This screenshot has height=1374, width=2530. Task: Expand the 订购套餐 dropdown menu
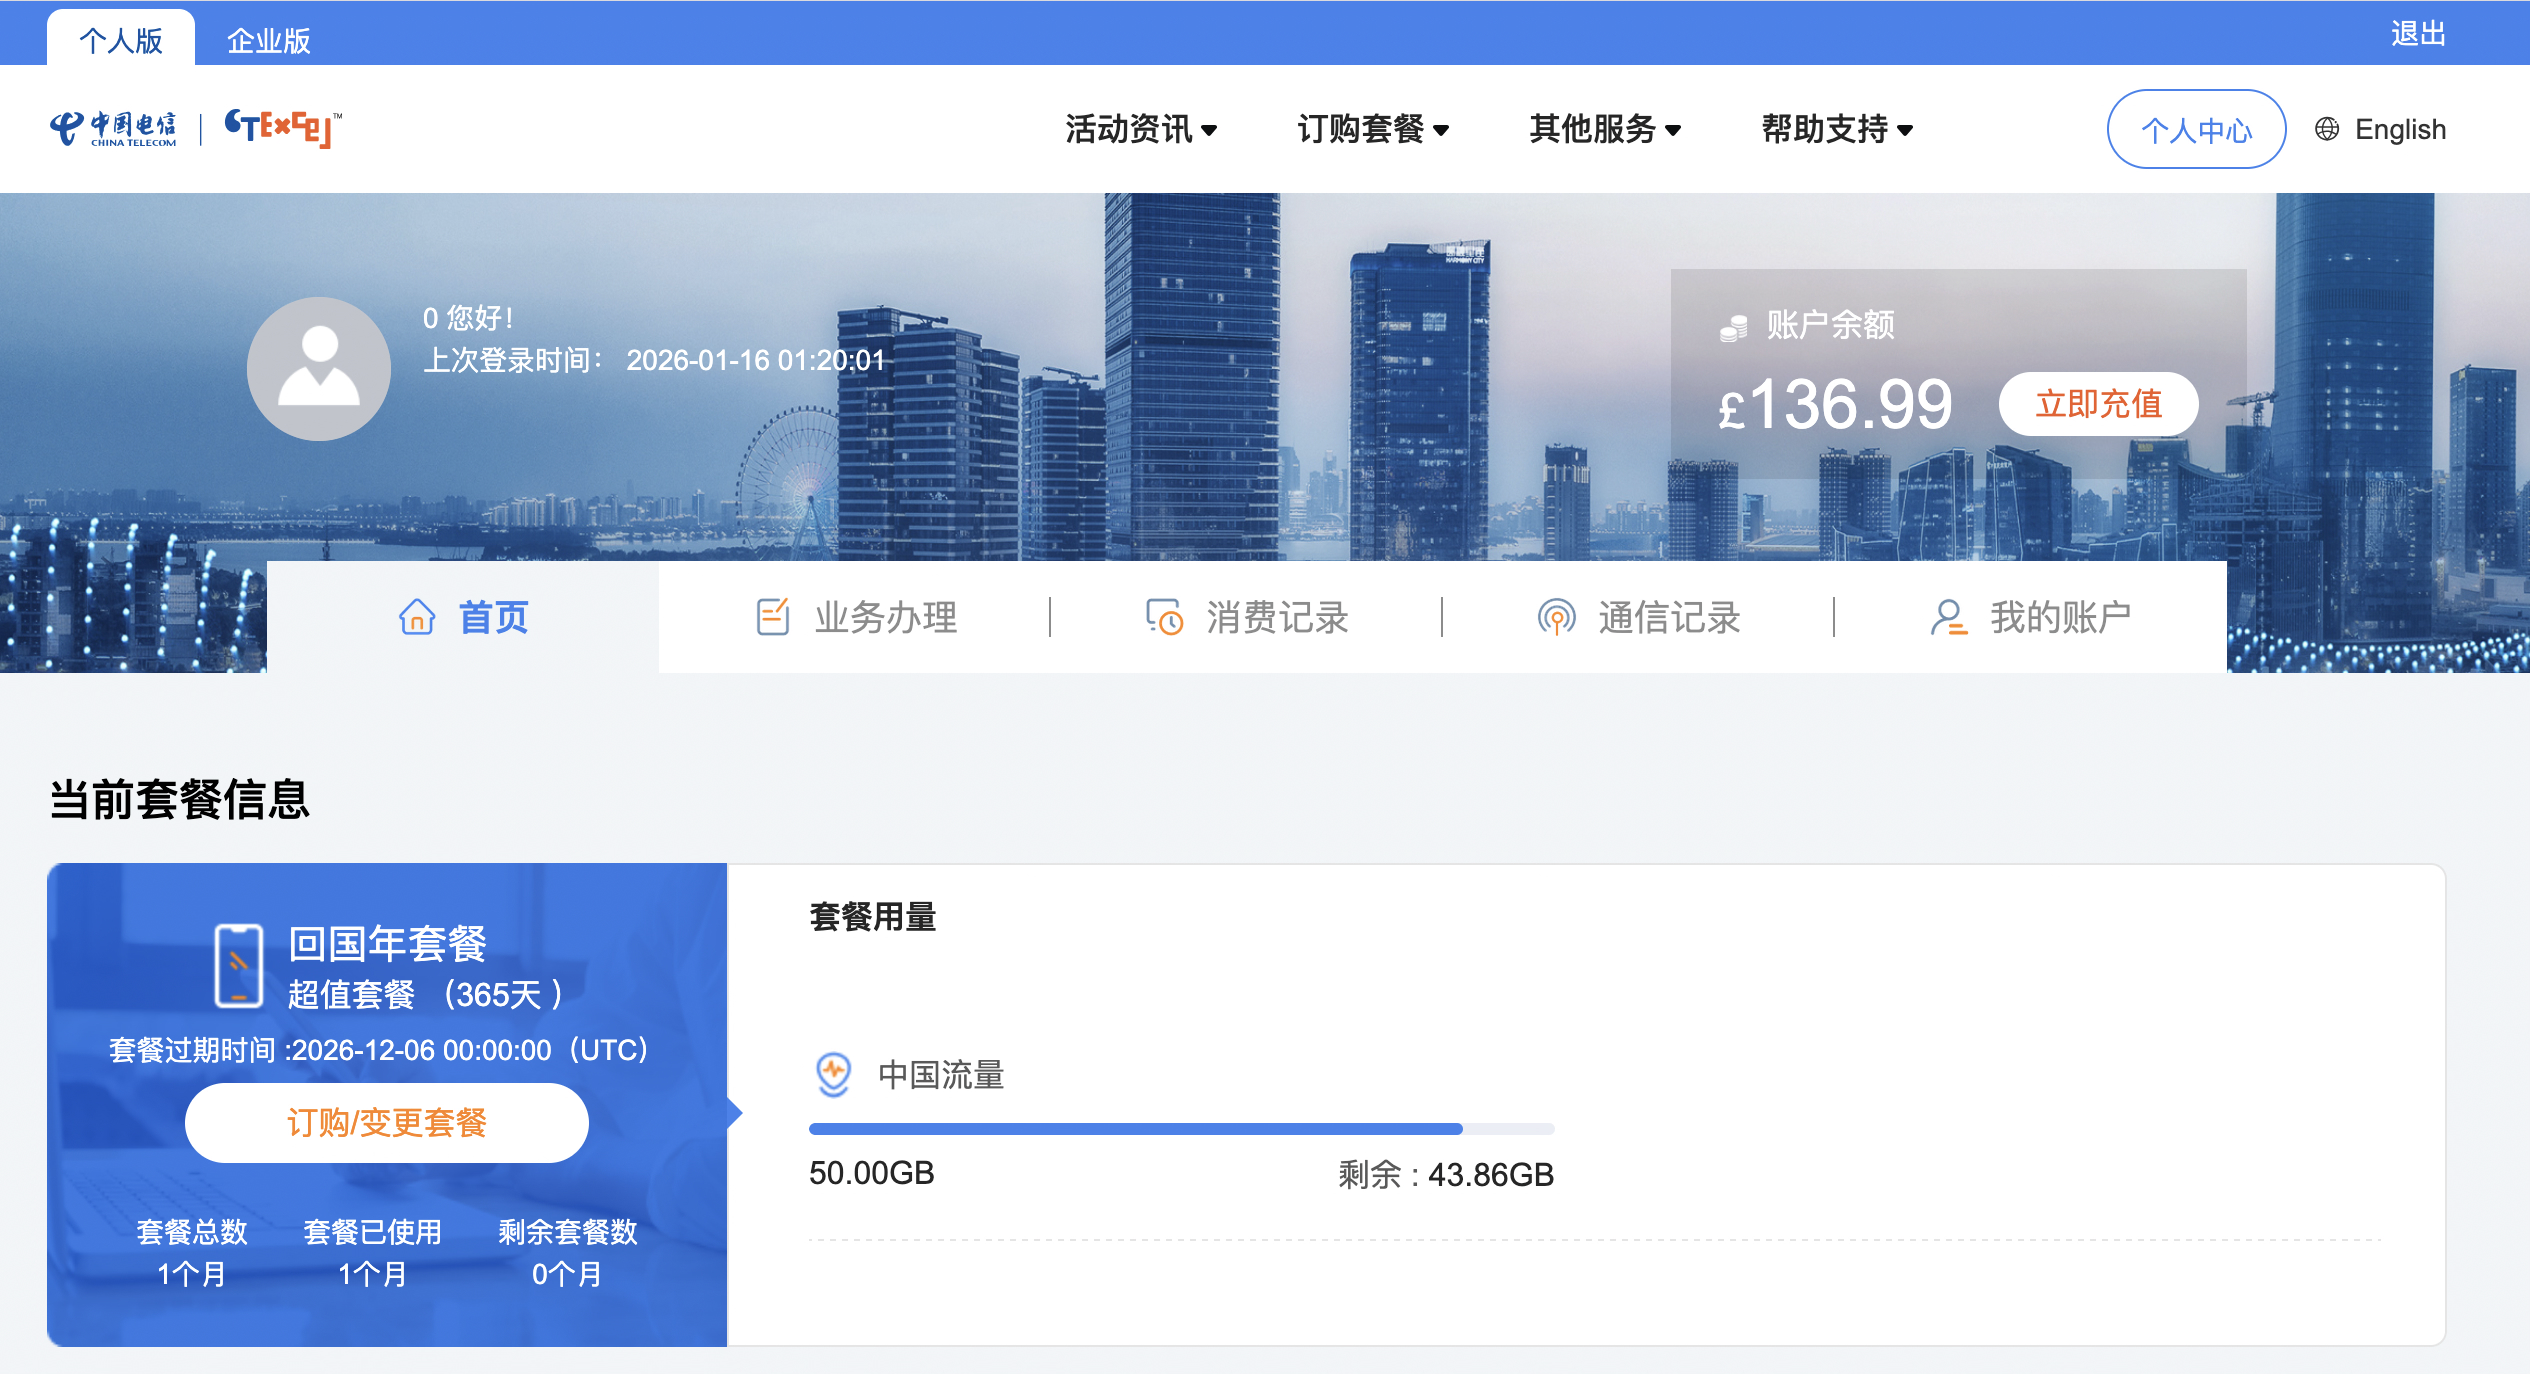(x=1373, y=129)
